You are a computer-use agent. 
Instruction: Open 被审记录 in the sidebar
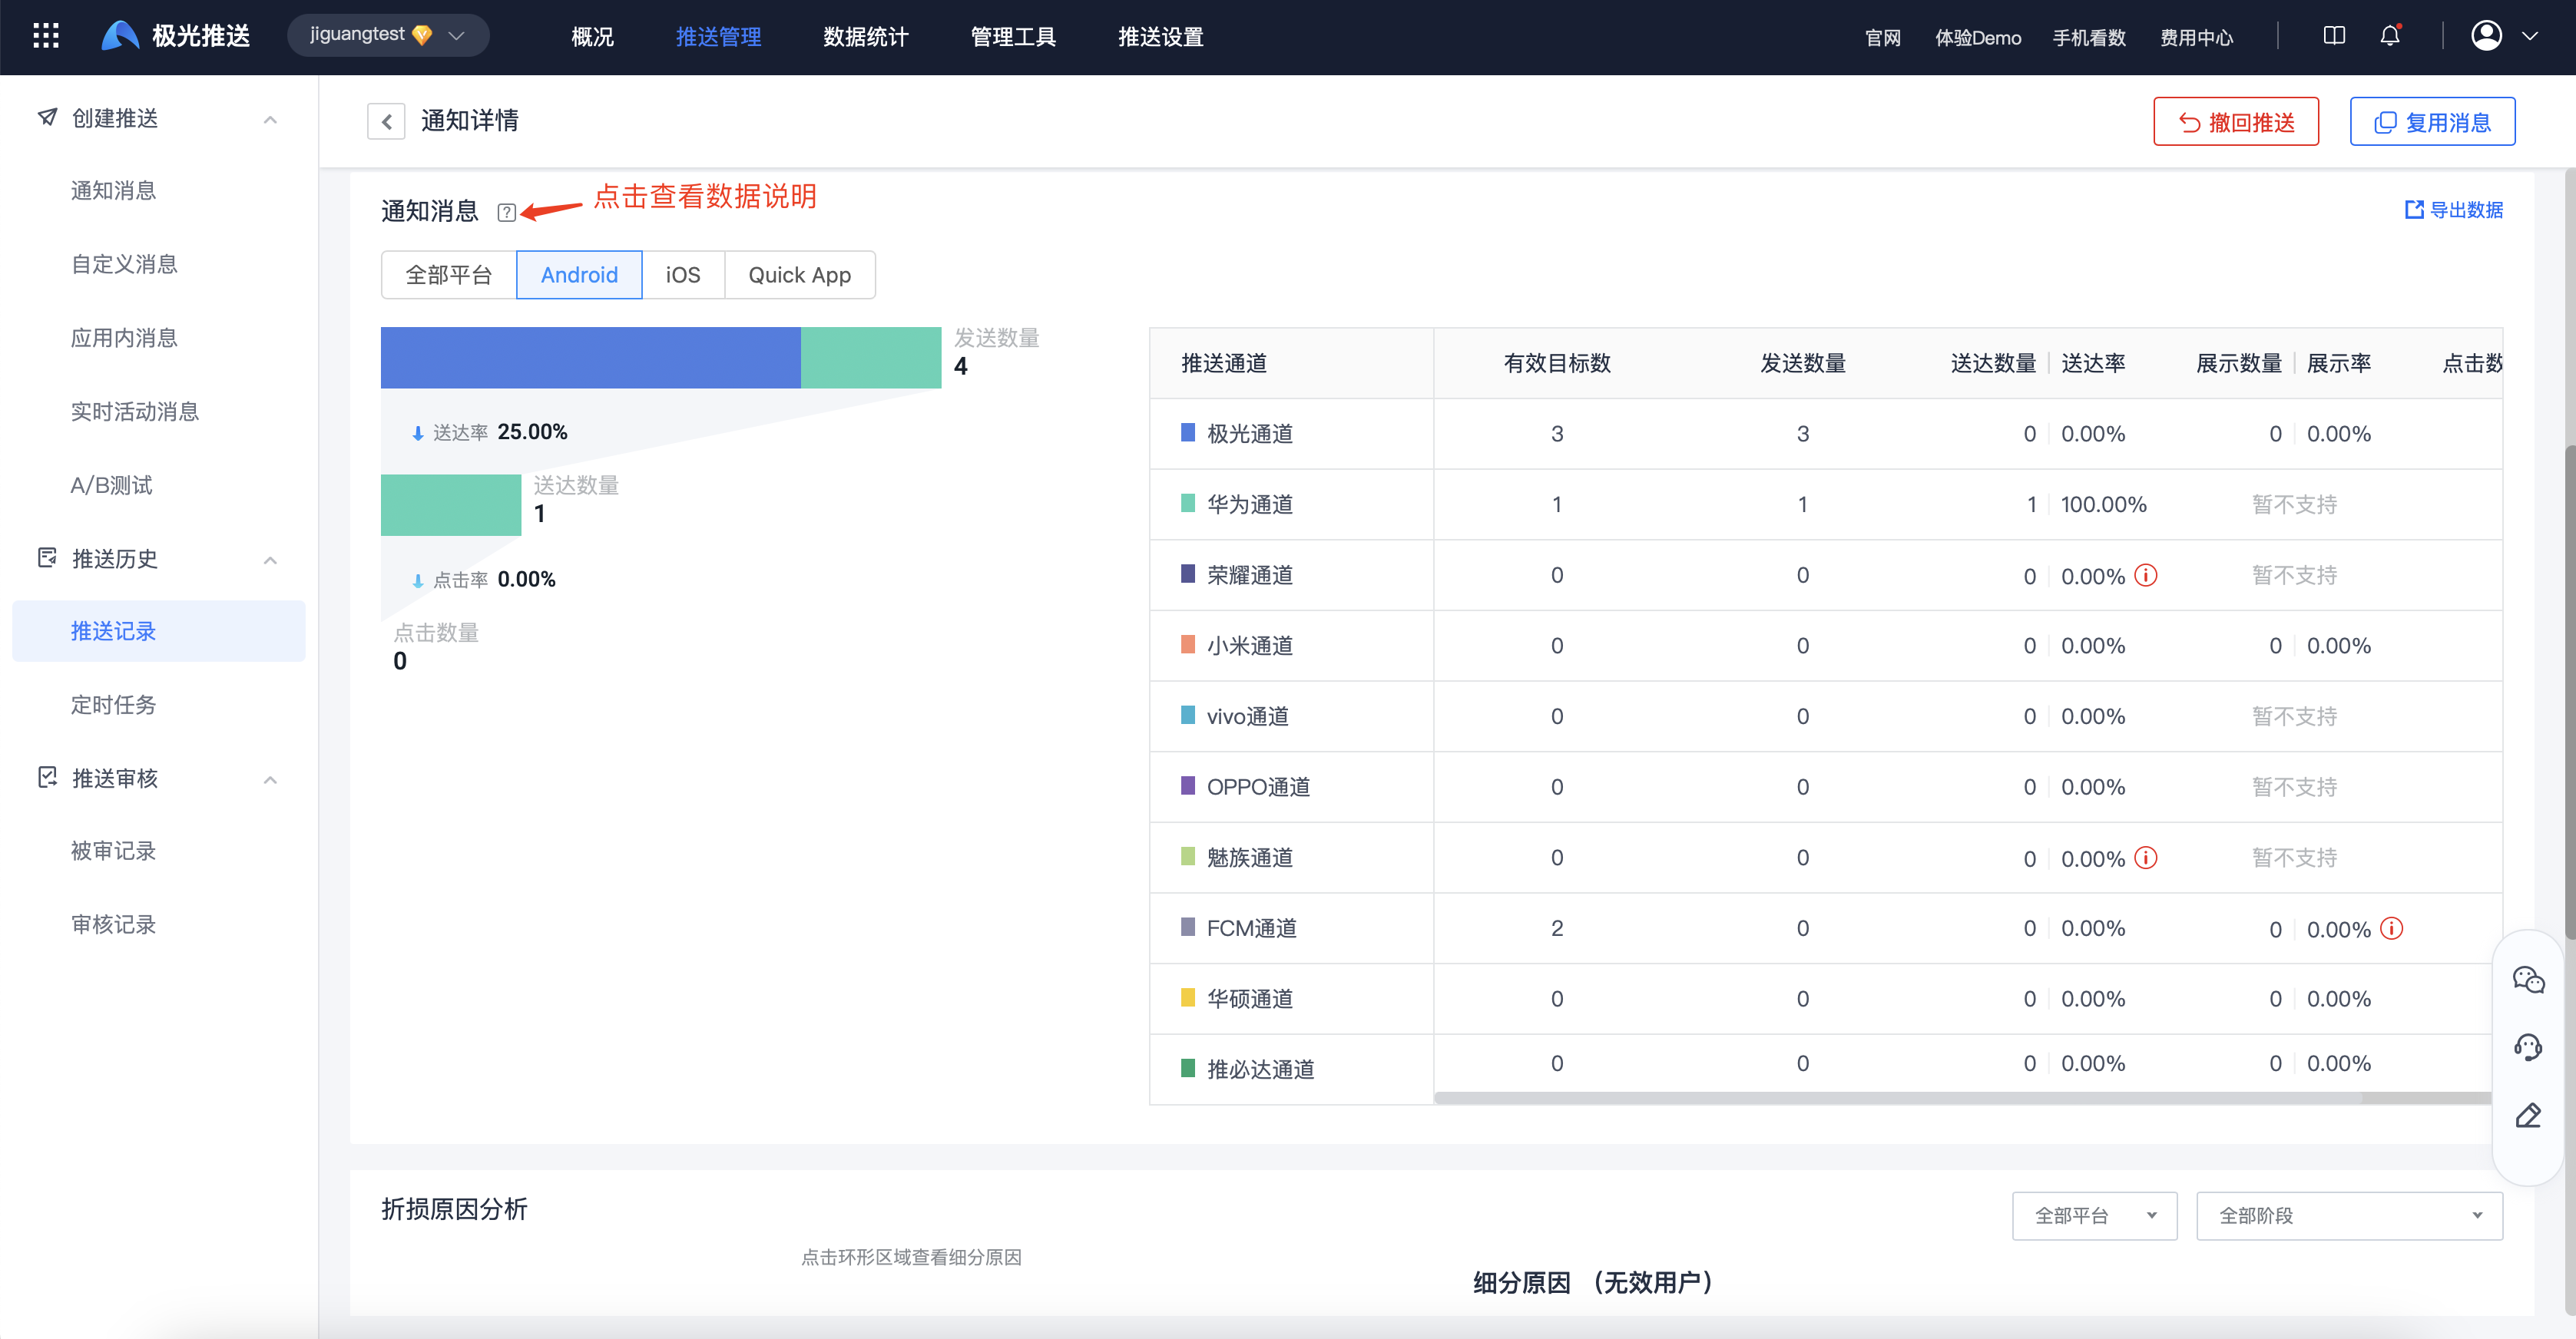pyautogui.click(x=113, y=851)
